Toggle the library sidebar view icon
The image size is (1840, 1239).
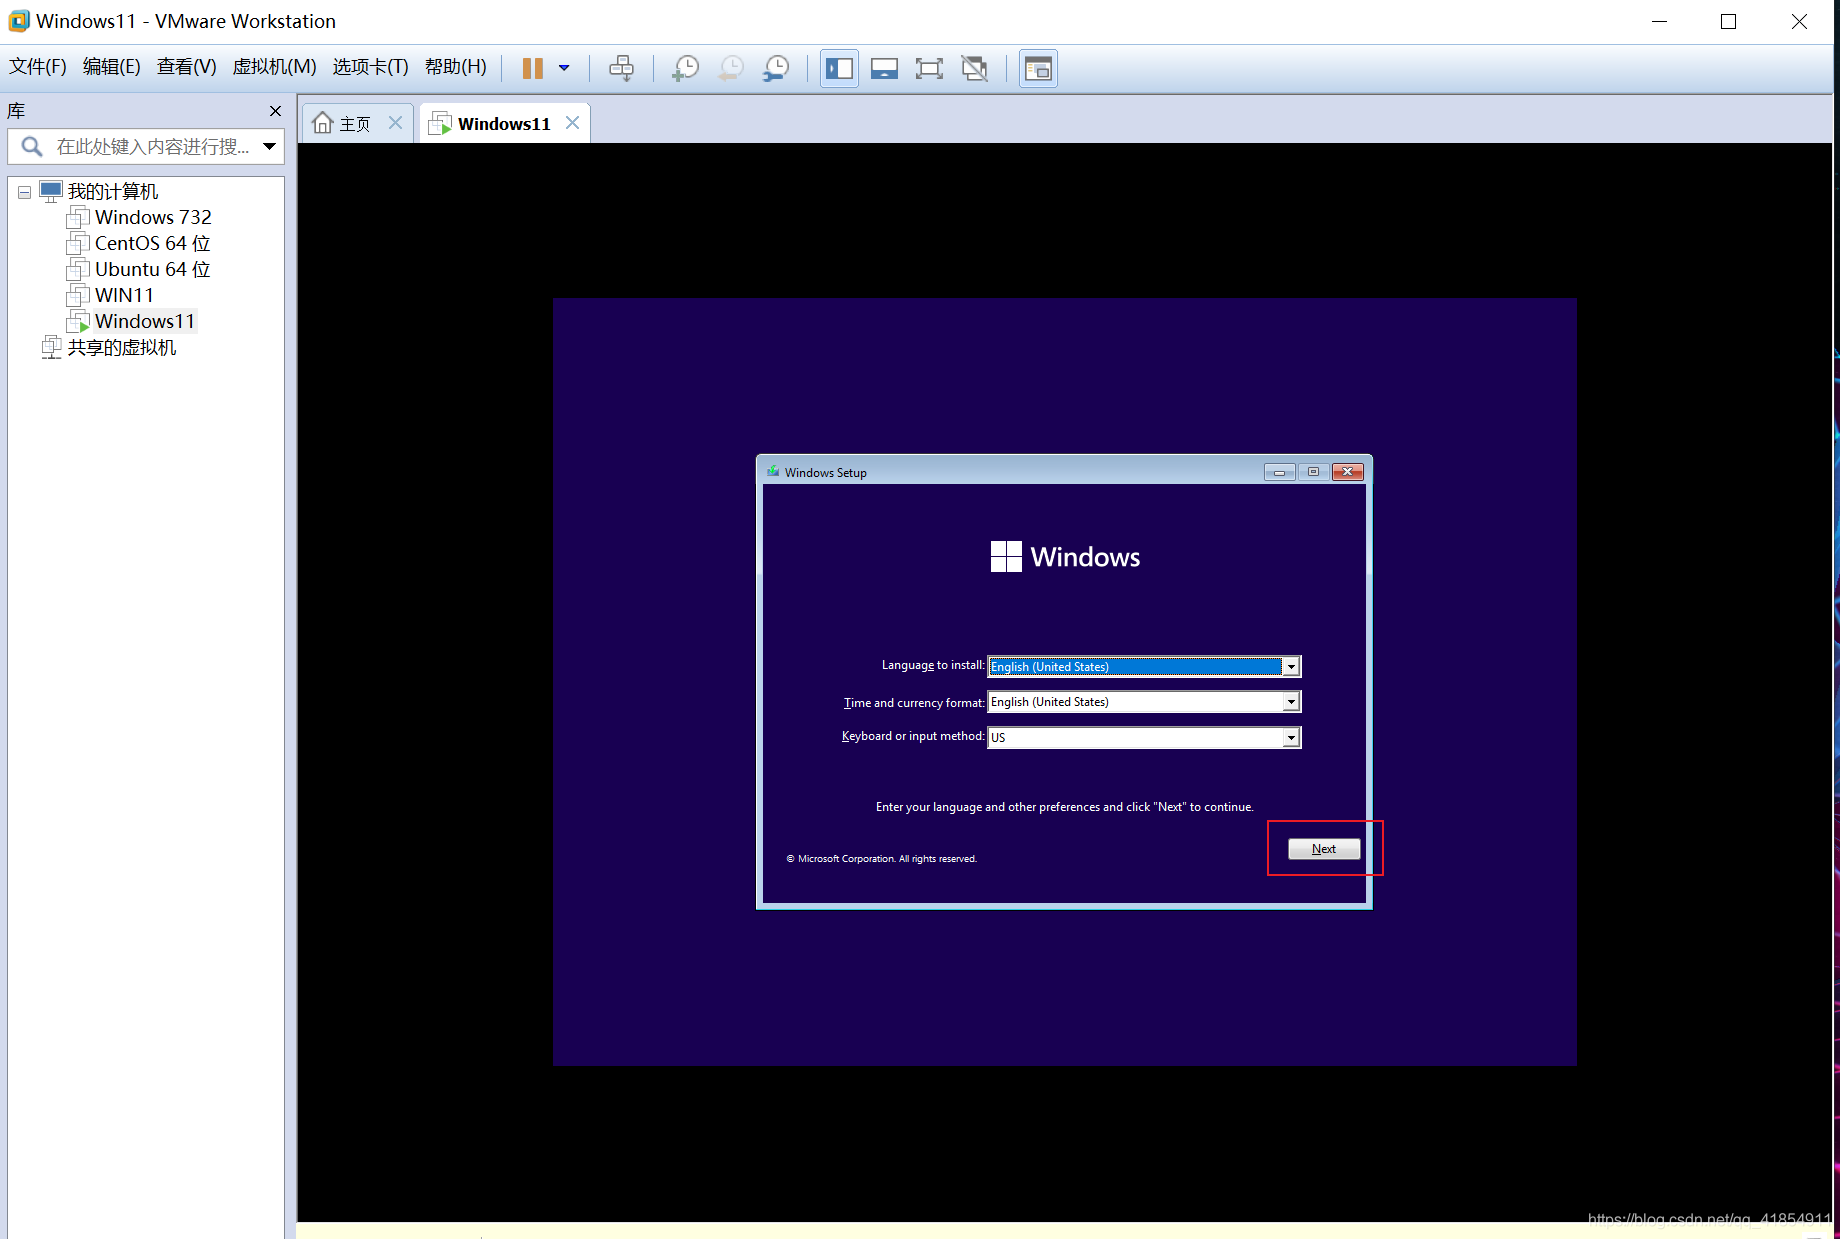pyautogui.click(x=839, y=68)
